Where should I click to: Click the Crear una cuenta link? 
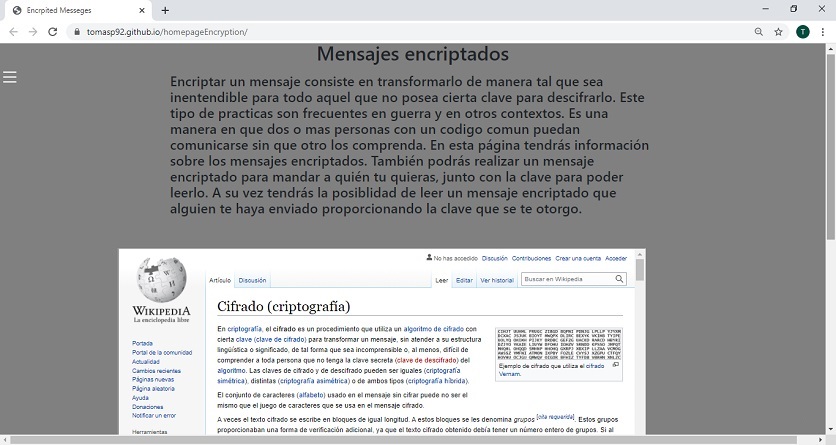point(578,258)
